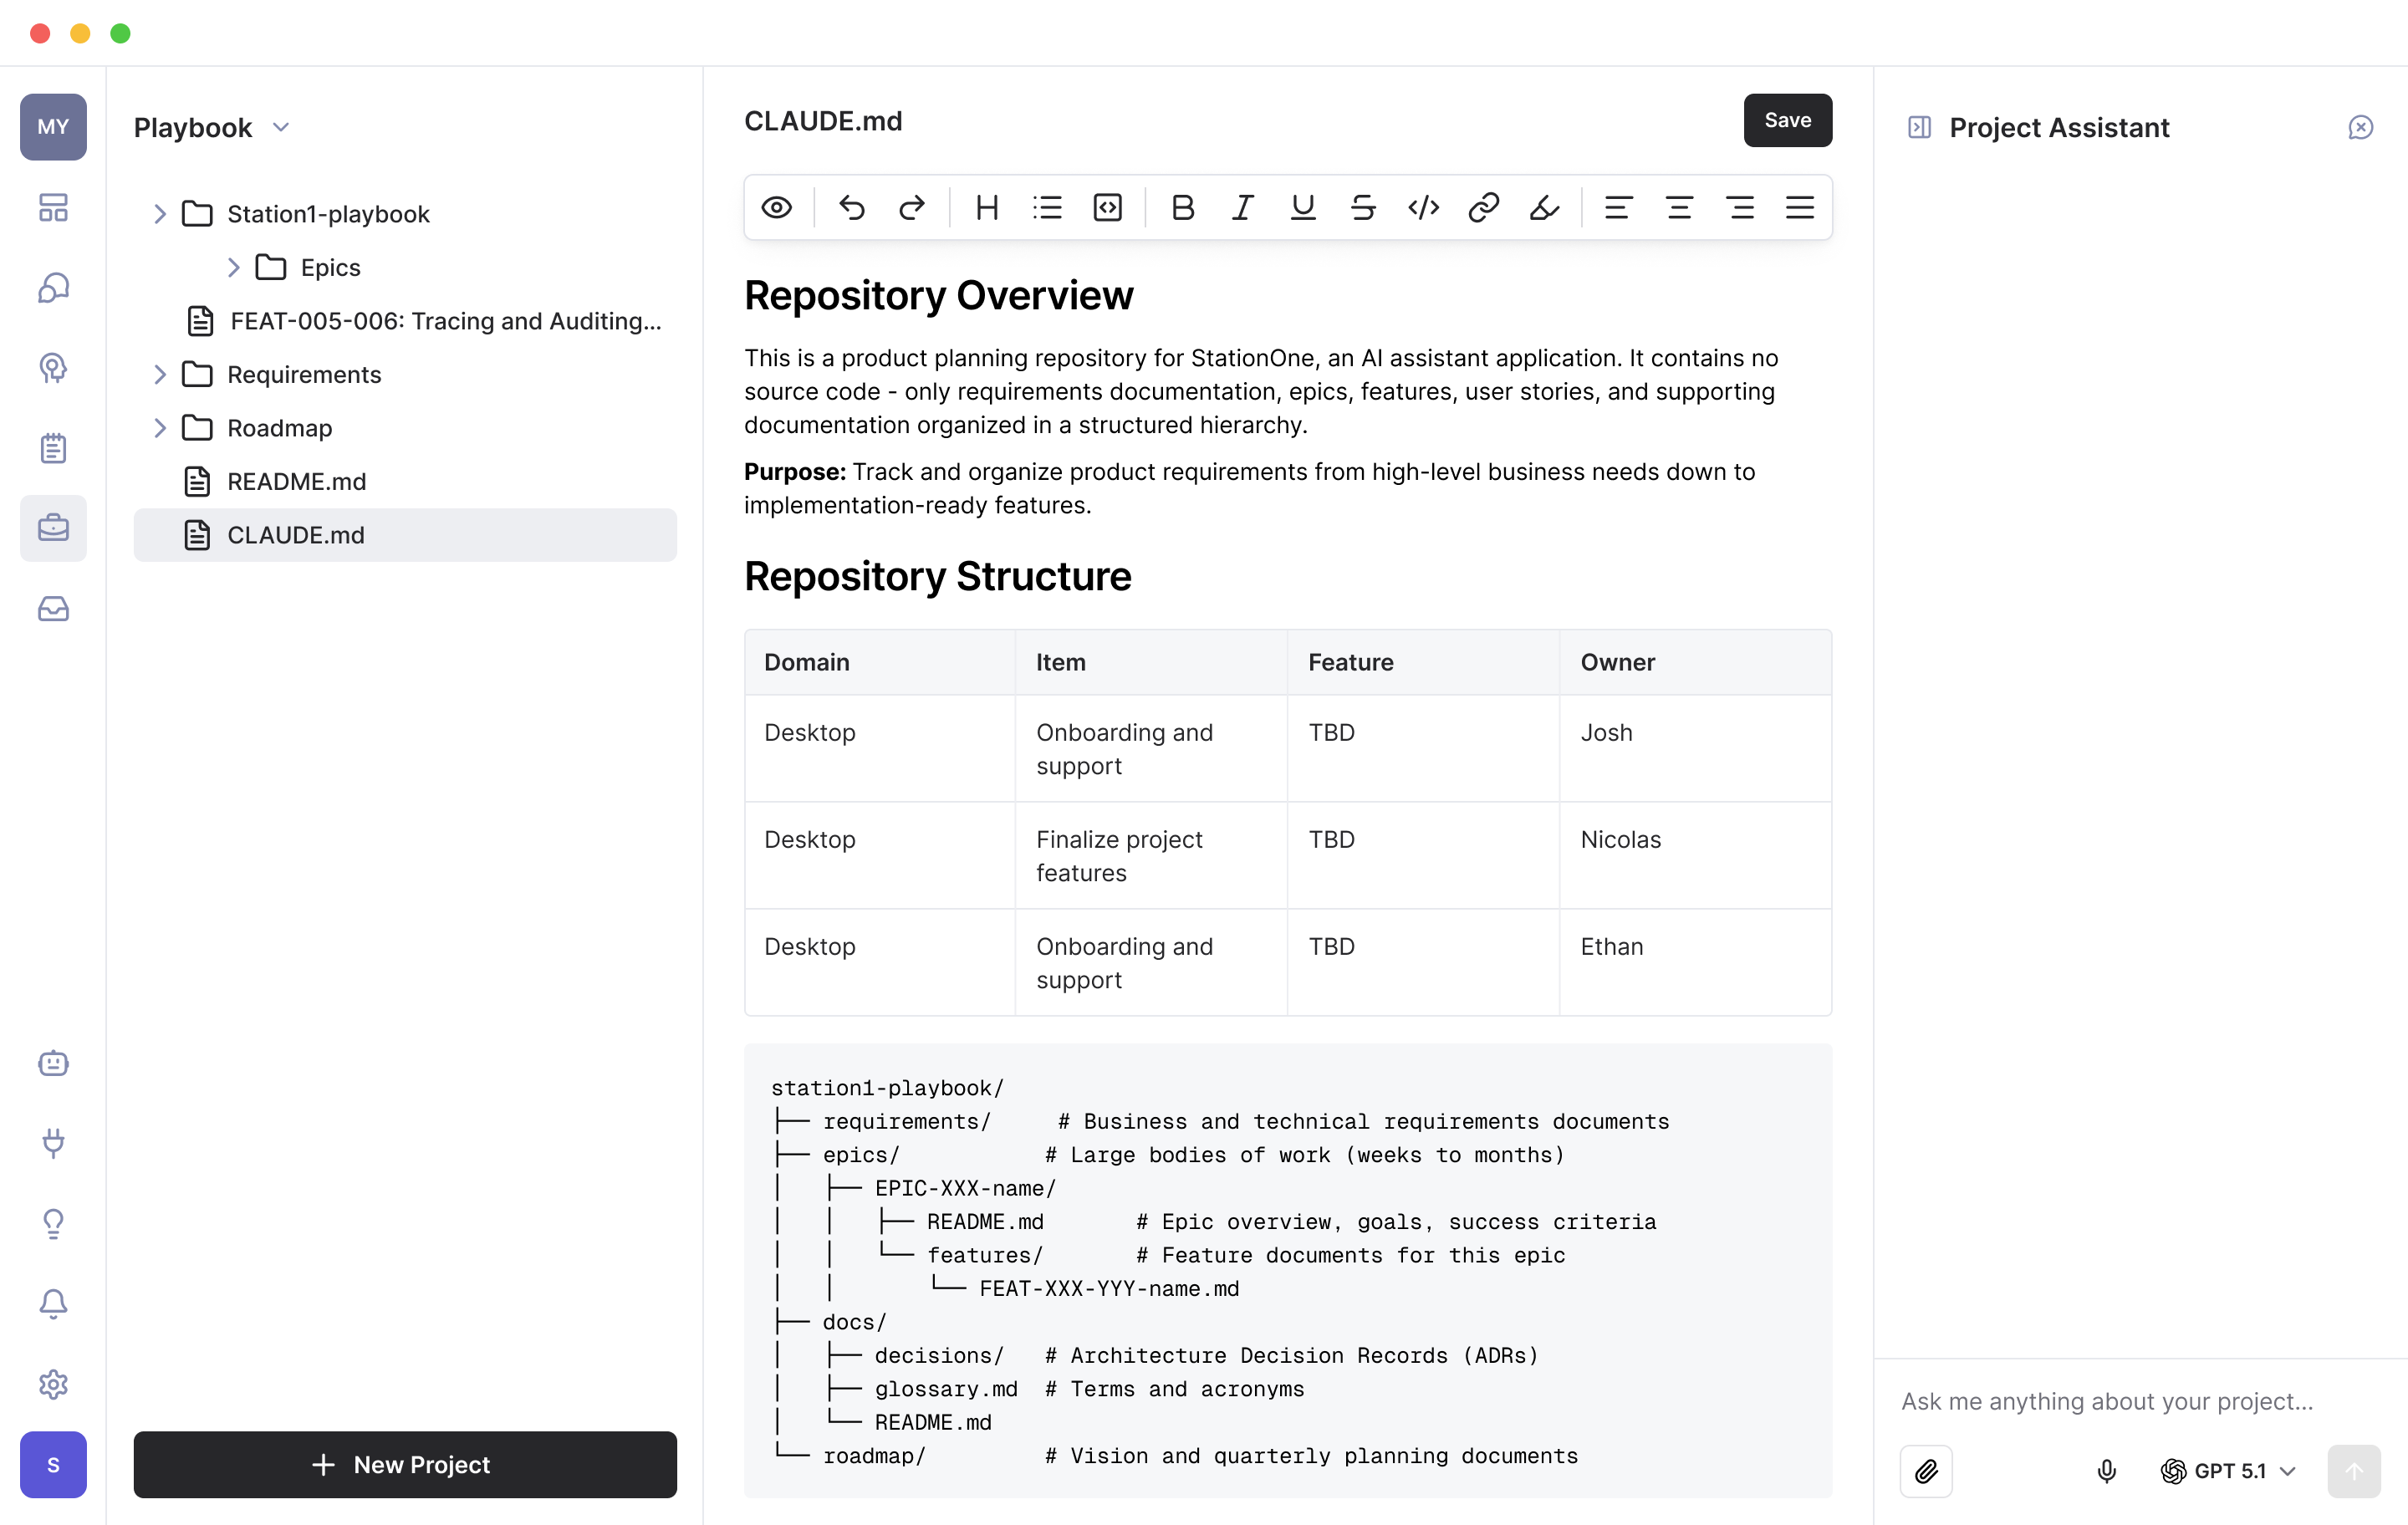
Task: Click the microphone icon in assistant
Action: 2106,1471
